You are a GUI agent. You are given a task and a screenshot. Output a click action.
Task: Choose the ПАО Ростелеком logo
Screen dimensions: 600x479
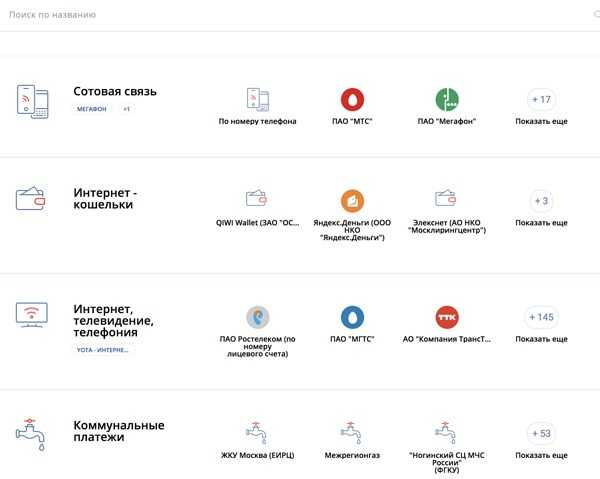(258, 317)
